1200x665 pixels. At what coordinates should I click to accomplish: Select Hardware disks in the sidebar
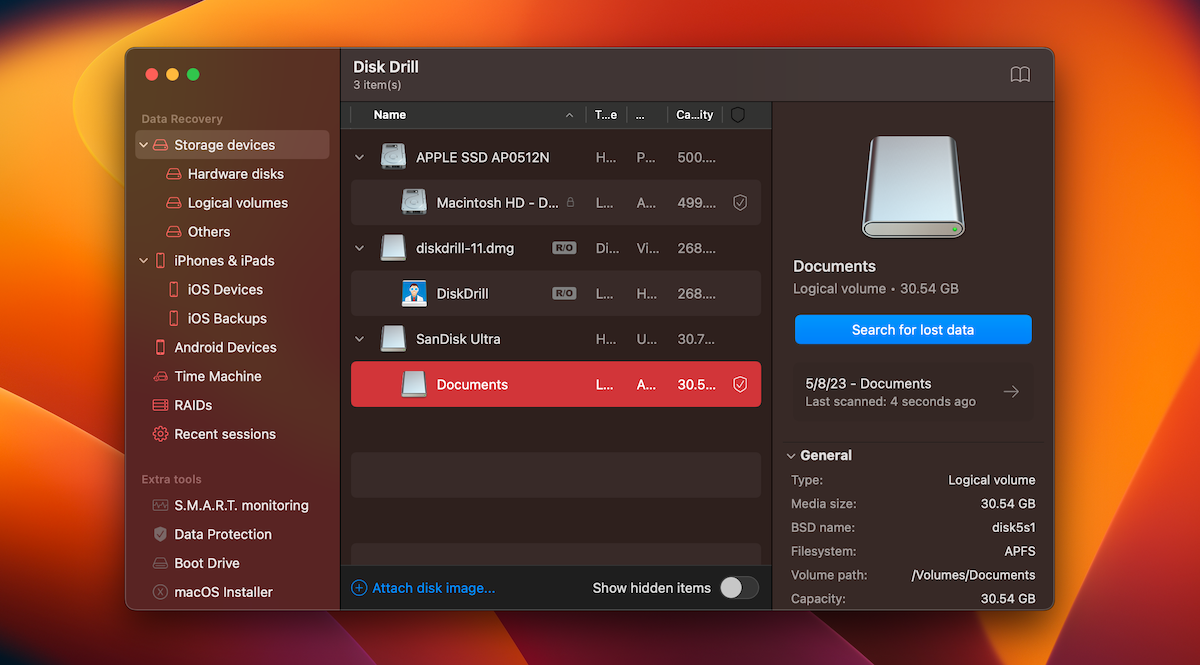point(236,174)
